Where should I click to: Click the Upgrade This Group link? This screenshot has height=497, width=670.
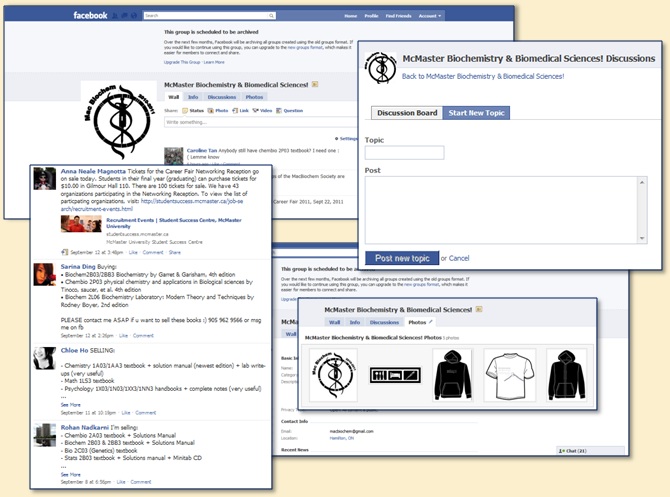(x=182, y=62)
